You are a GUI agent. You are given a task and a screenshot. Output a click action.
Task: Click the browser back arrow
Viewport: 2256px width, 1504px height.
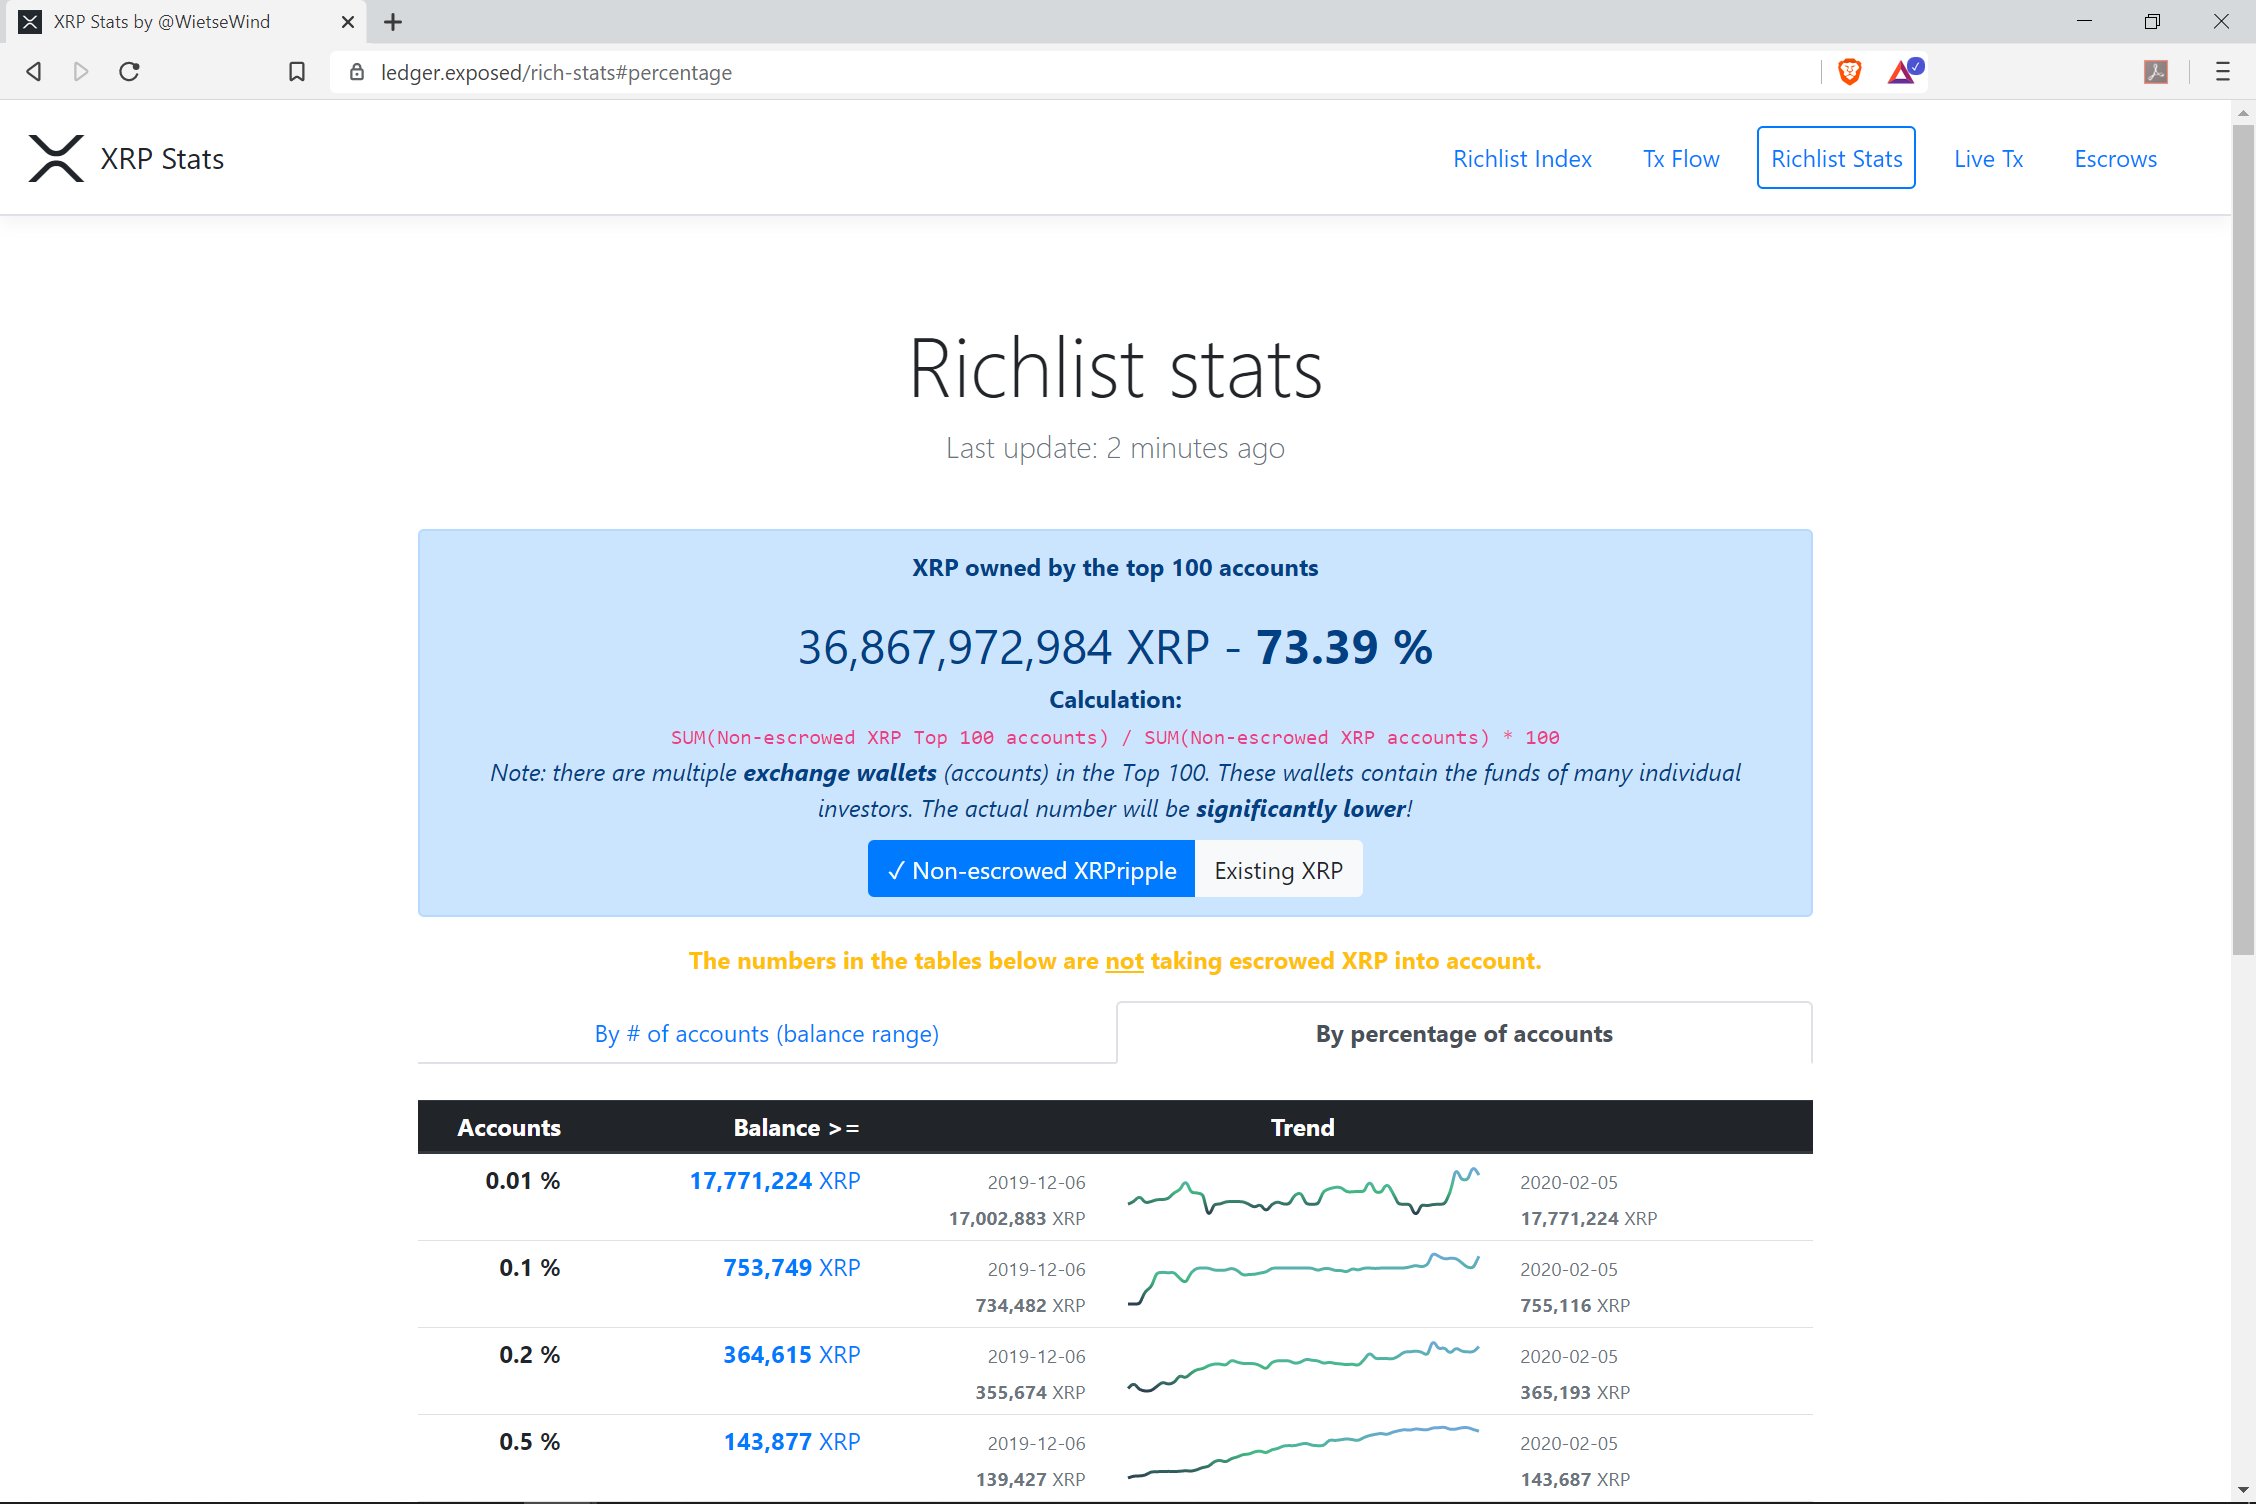click(34, 72)
